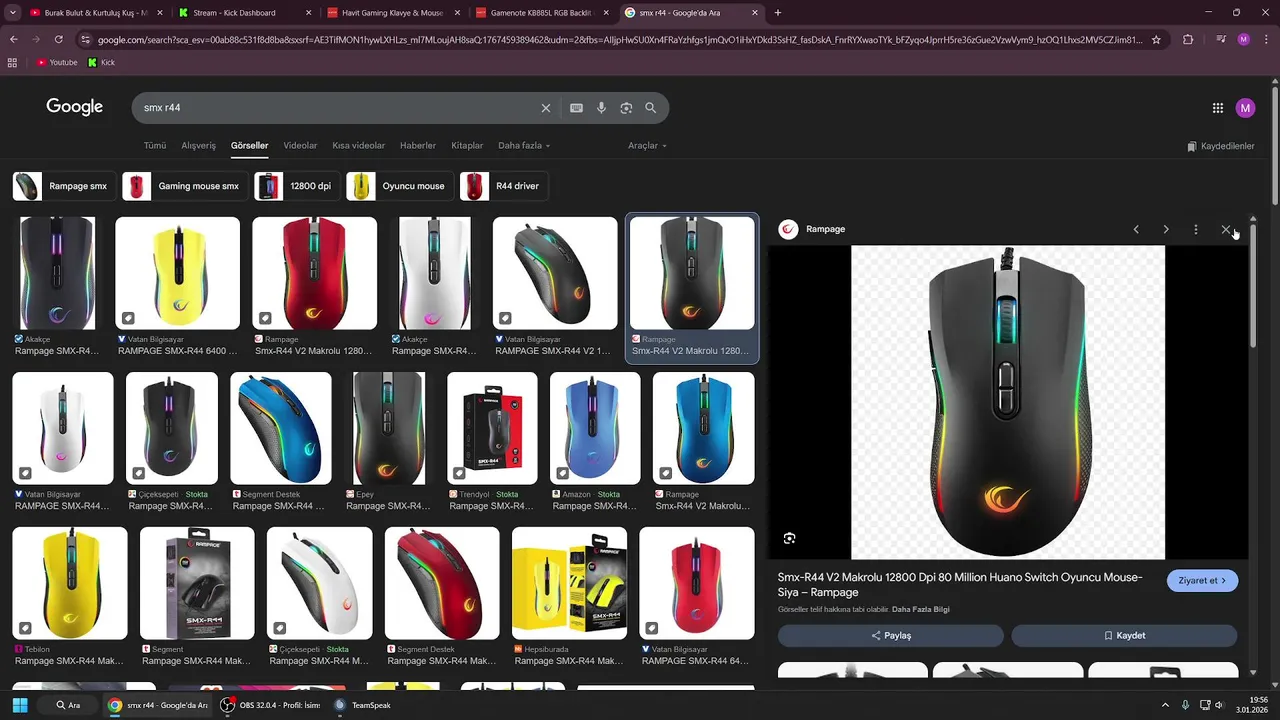The height and width of the screenshot is (720, 1280).
Task: Select the Oyuncu mouse filter chip
Action: (399, 186)
